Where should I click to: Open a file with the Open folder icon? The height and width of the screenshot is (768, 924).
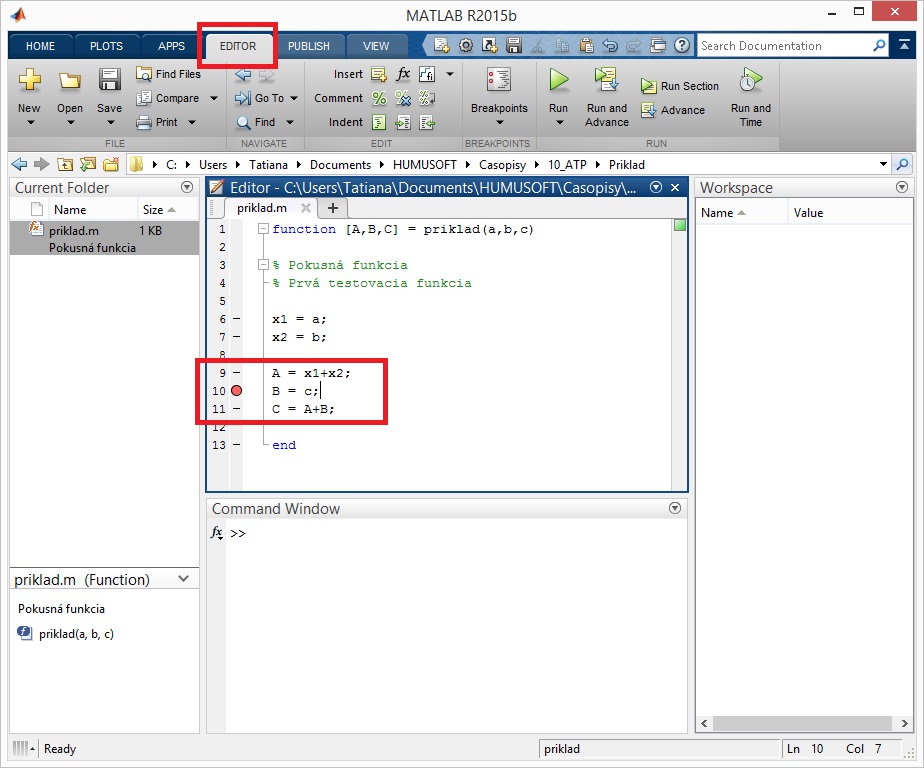[x=70, y=81]
